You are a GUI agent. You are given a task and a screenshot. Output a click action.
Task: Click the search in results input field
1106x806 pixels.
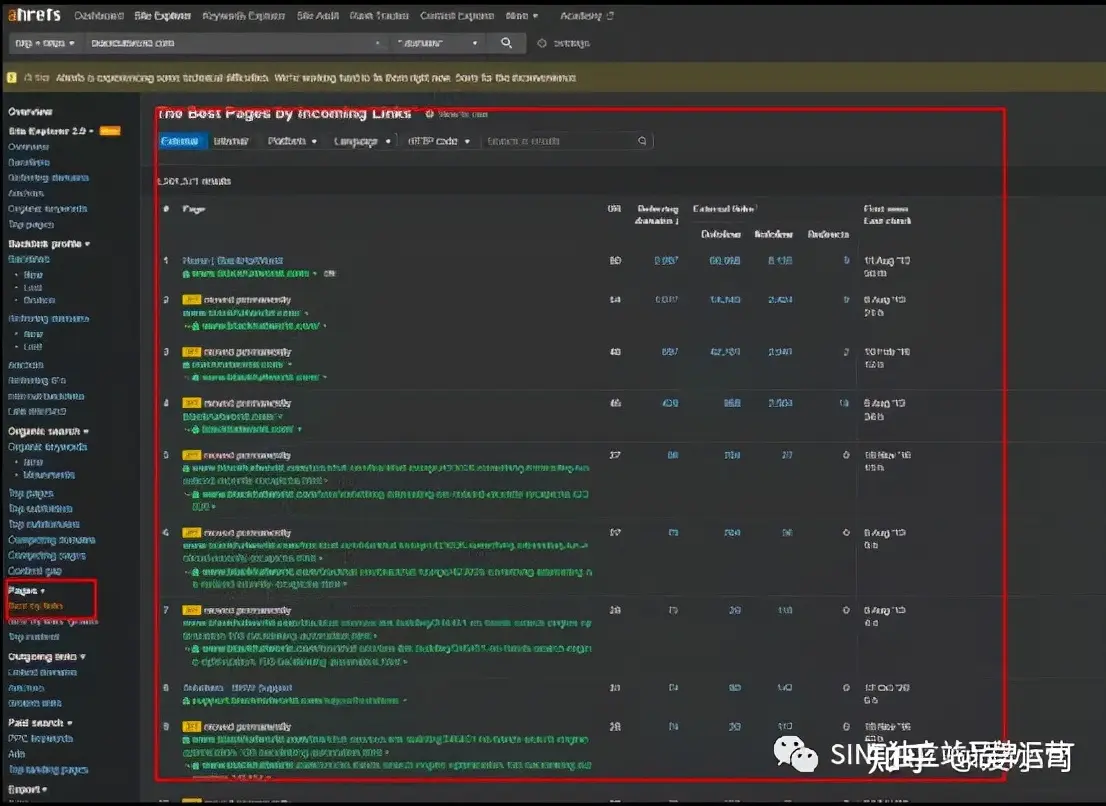click(x=558, y=141)
